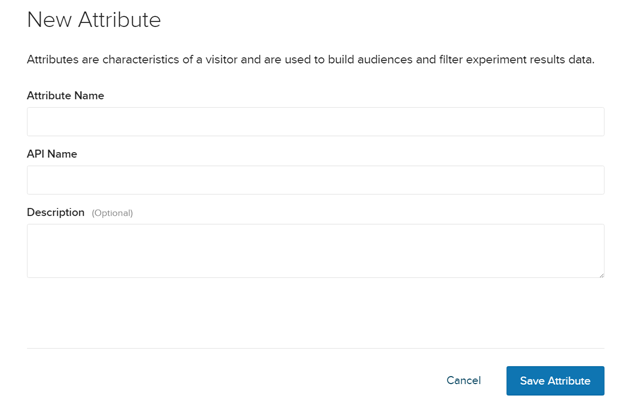Focus the API Name text box
The height and width of the screenshot is (413, 624).
tap(316, 180)
